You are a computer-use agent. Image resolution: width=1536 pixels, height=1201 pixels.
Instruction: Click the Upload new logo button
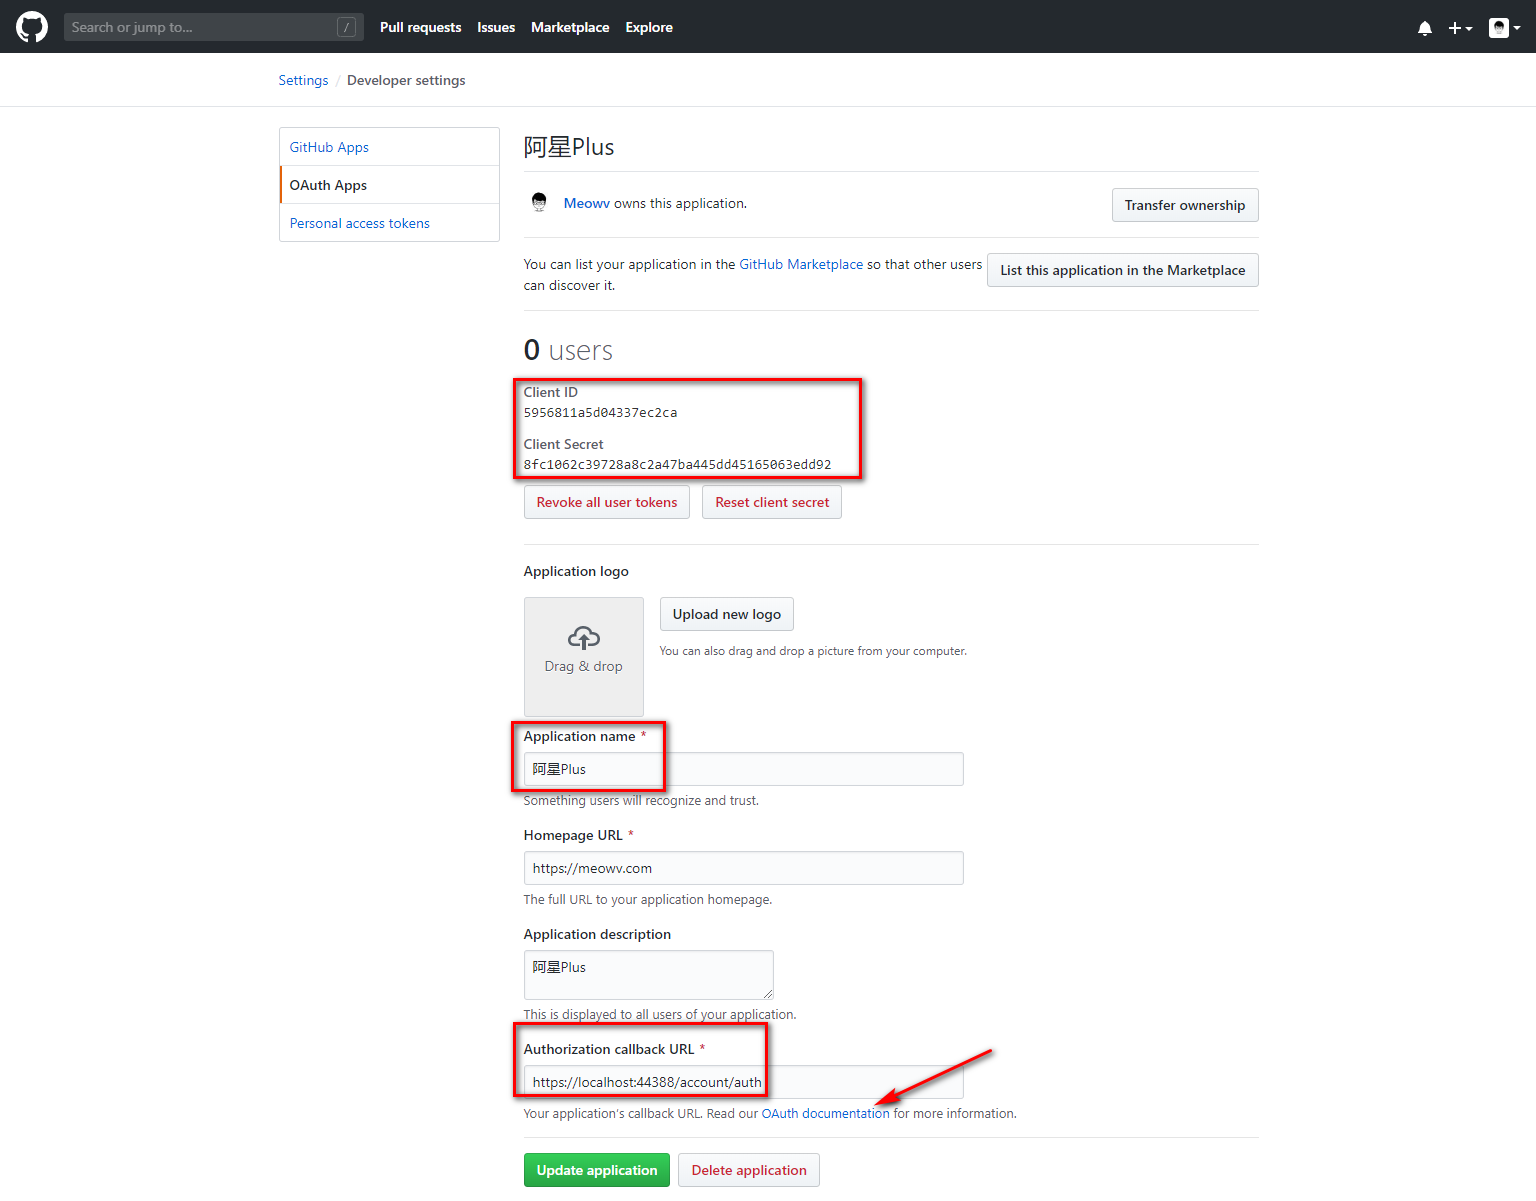click(x=727, y=614)
